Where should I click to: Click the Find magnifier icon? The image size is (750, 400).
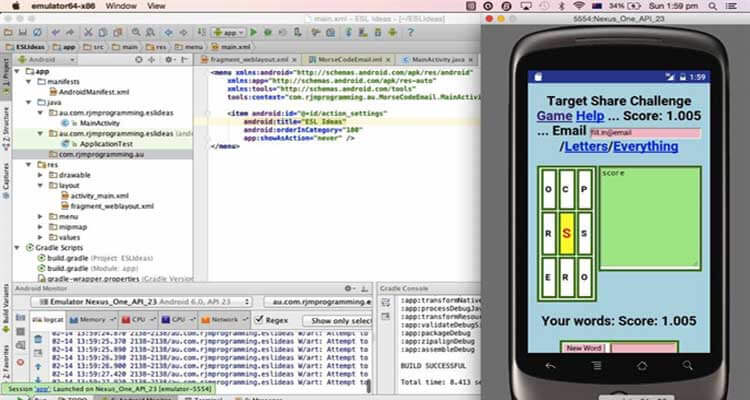pyautogui.click(x=136, y=33)
